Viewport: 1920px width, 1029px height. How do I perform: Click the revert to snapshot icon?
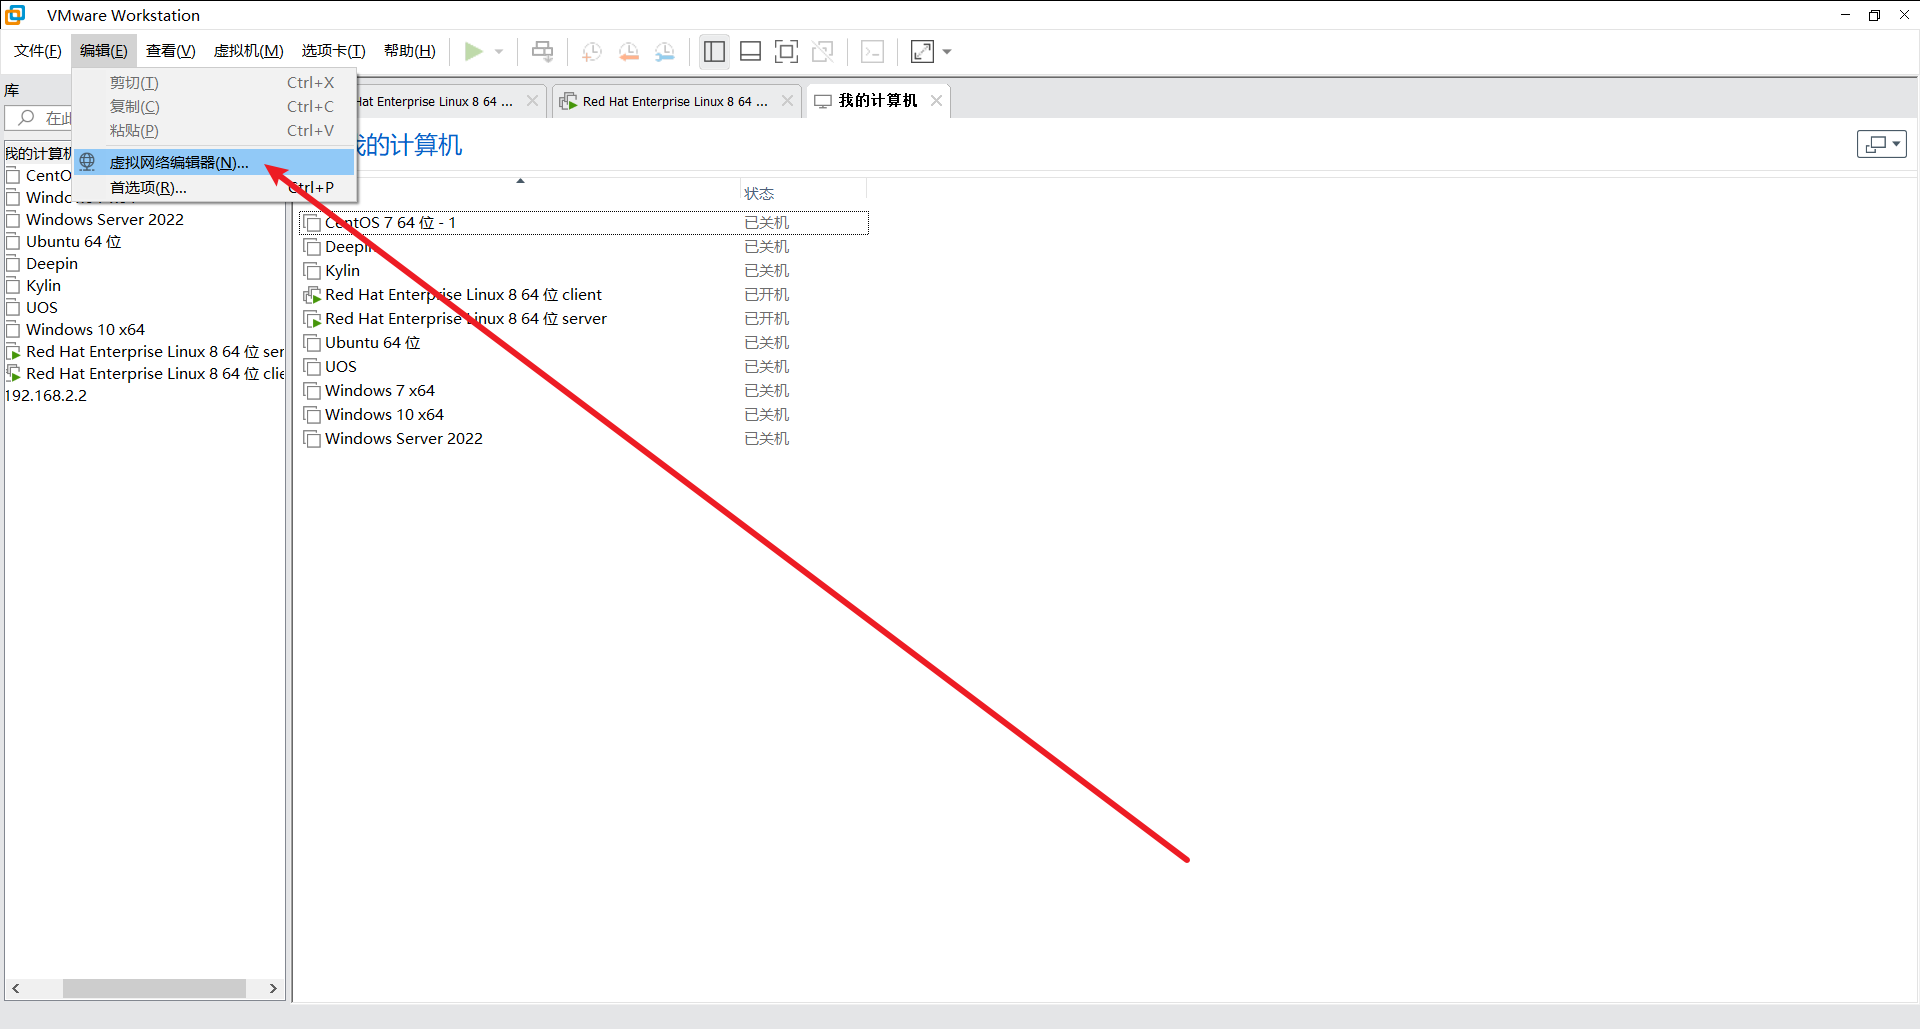[629, 51]
